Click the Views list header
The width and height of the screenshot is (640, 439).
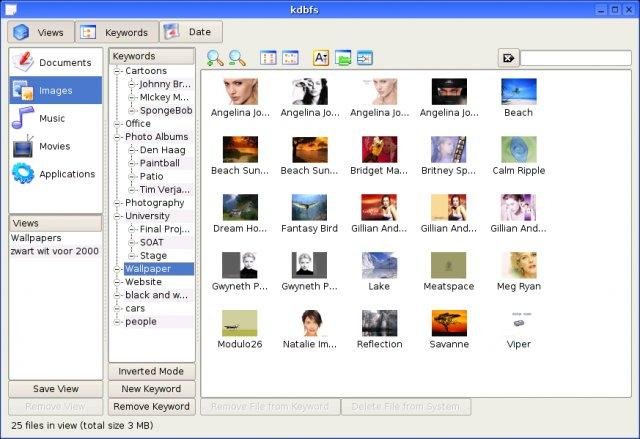56,223
